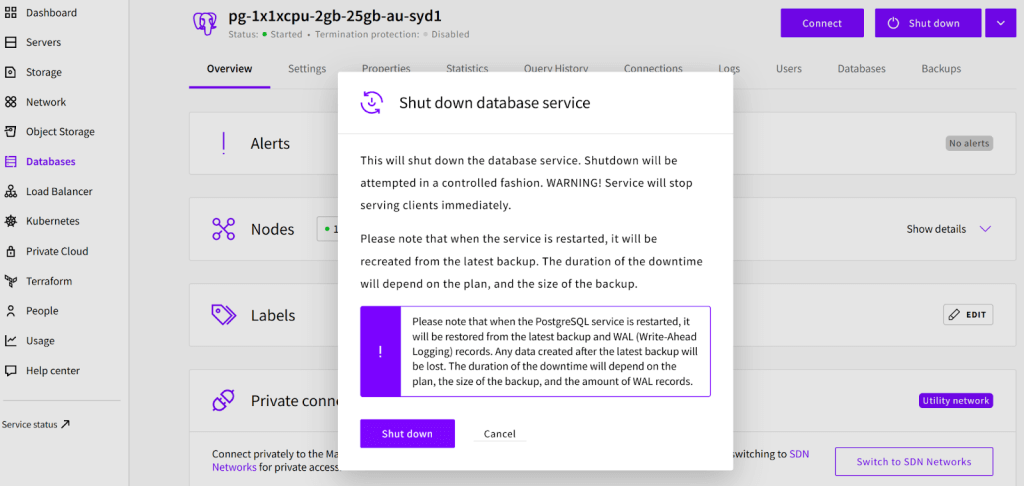The image size is (1024, 486).
Task: Go to Object Storage in the sidebar
Action: 60,132
